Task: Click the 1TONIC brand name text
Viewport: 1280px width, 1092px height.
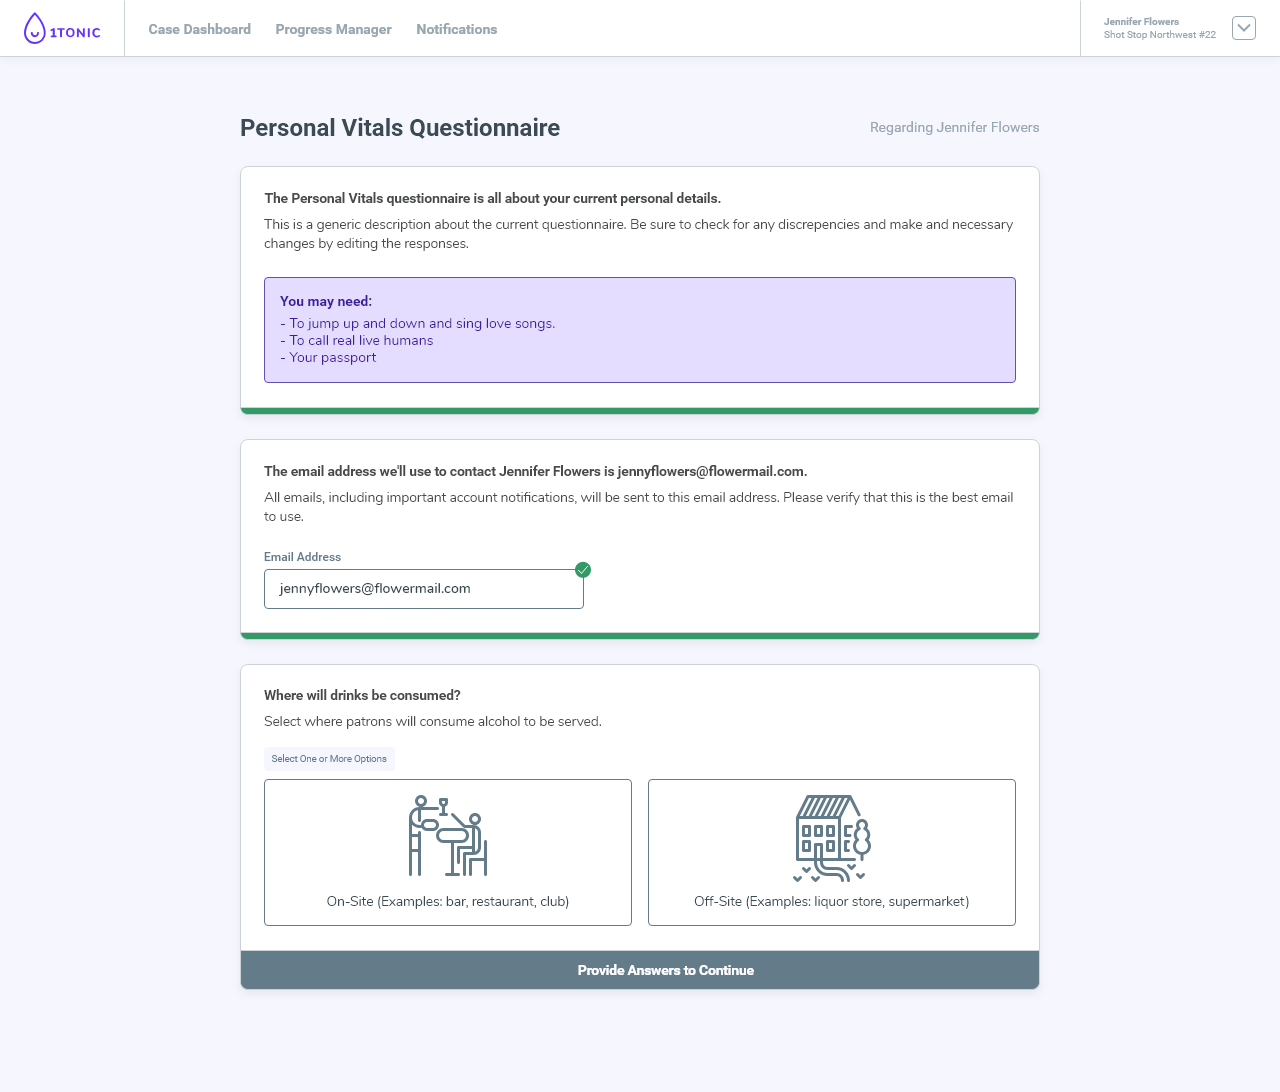Action: [x=75, y=32]
